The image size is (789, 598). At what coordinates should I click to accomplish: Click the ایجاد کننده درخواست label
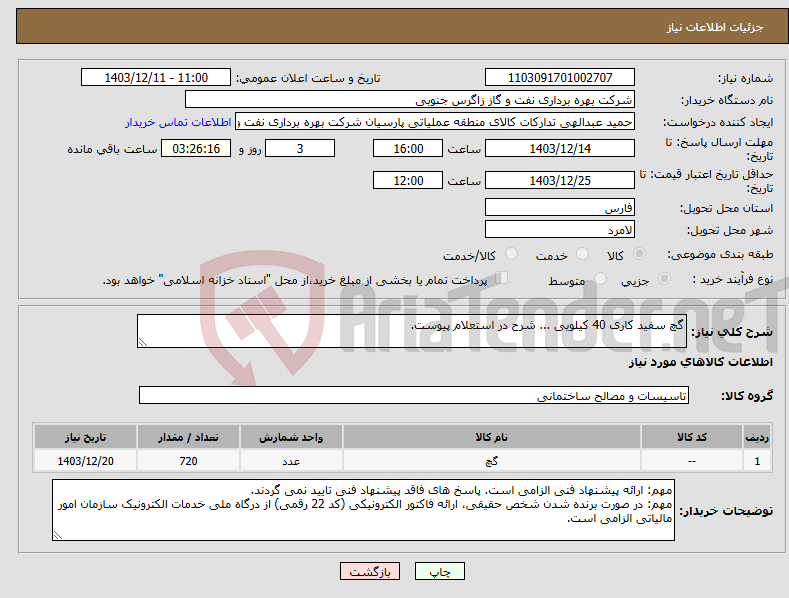(x=718, y=123)
